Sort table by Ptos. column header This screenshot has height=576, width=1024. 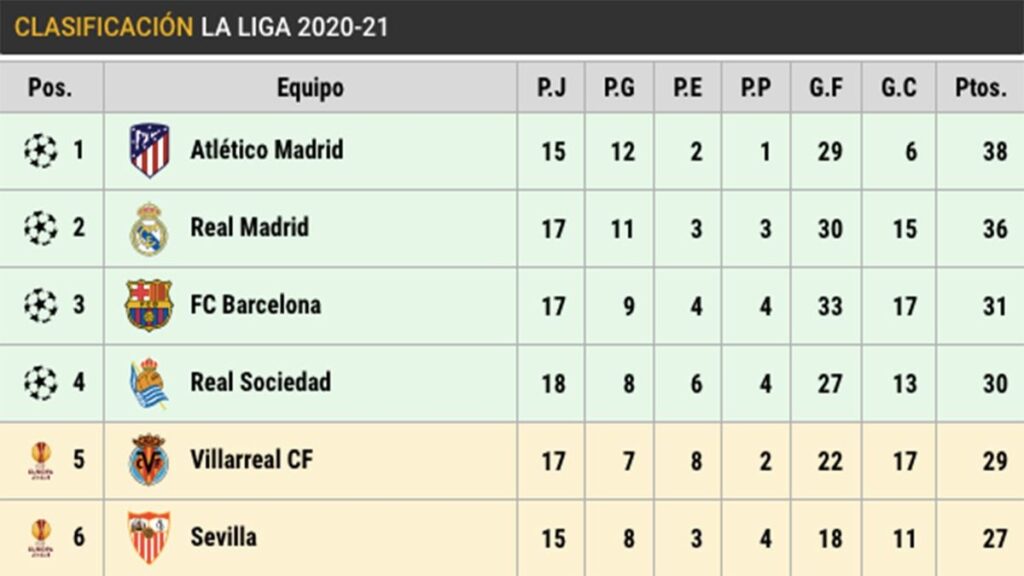979,88
